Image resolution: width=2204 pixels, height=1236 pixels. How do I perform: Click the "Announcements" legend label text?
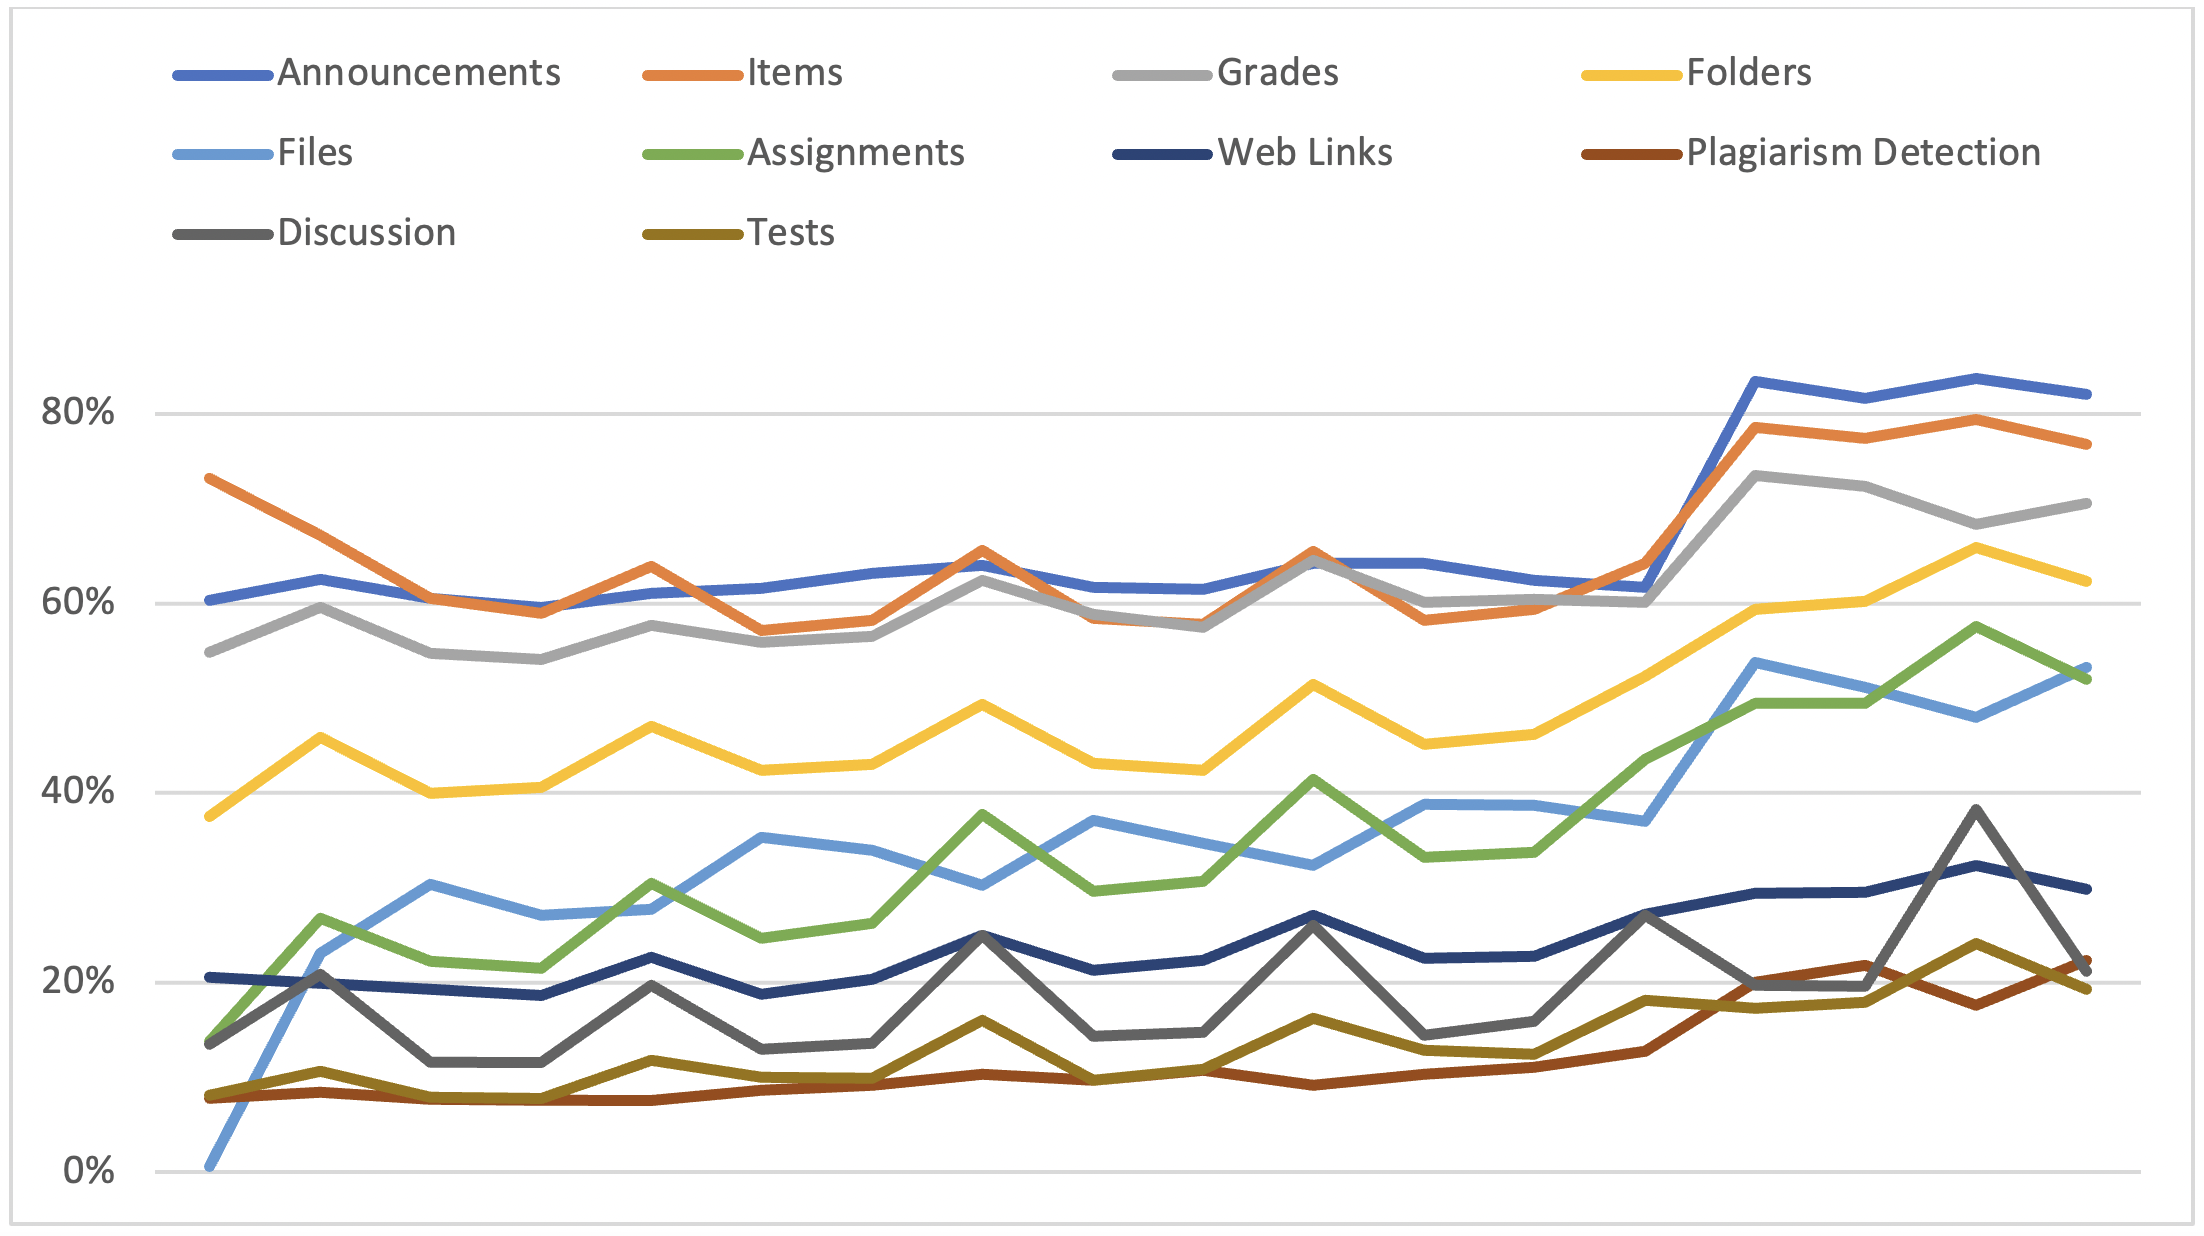pyautogui.click(x=419, y=73)
